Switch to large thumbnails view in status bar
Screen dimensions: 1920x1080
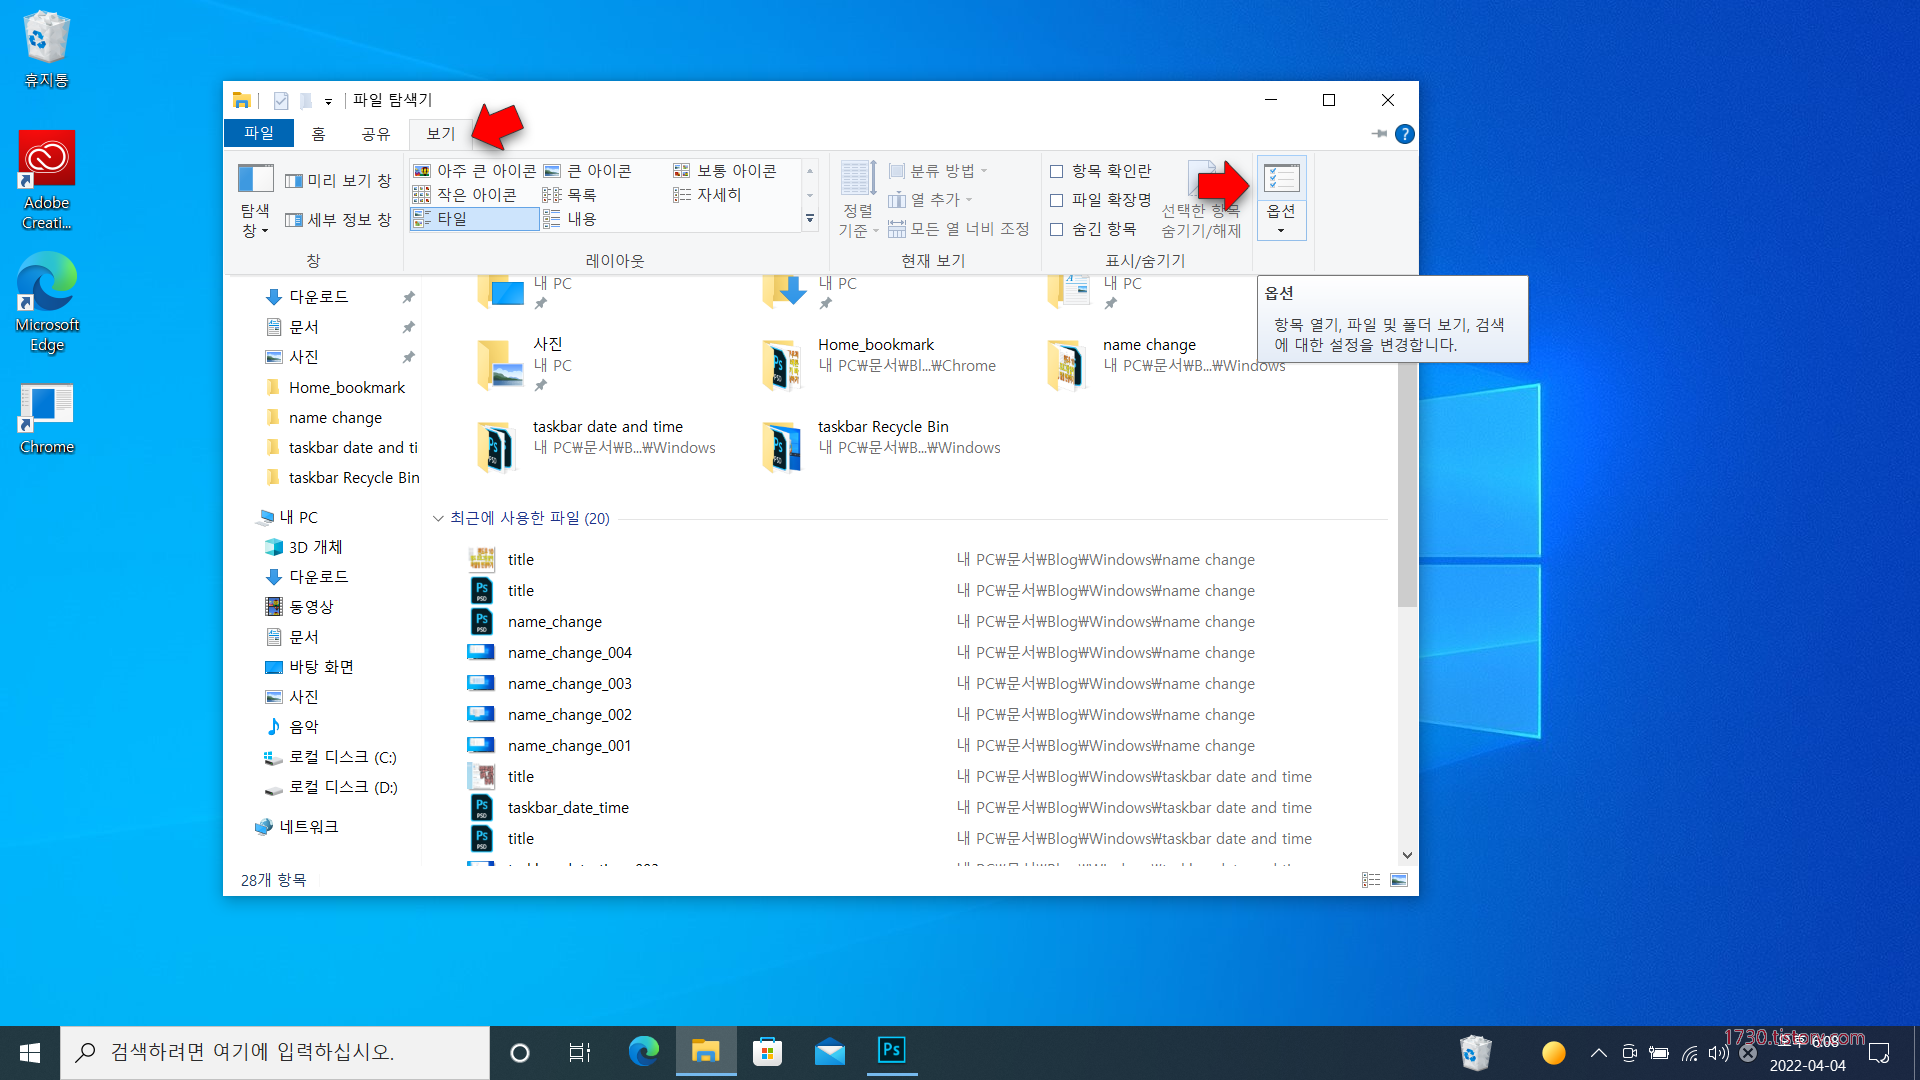click(1399, 880)
